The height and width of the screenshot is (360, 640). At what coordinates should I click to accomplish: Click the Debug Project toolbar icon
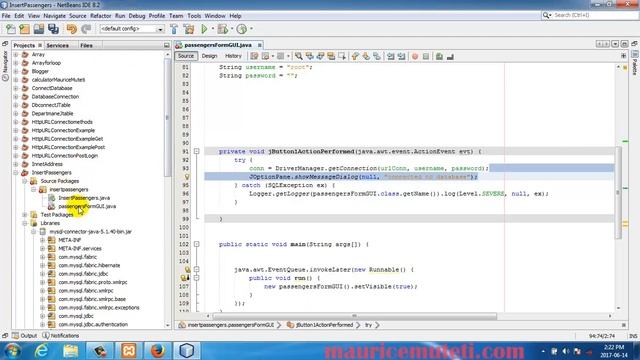pos(222,29)
